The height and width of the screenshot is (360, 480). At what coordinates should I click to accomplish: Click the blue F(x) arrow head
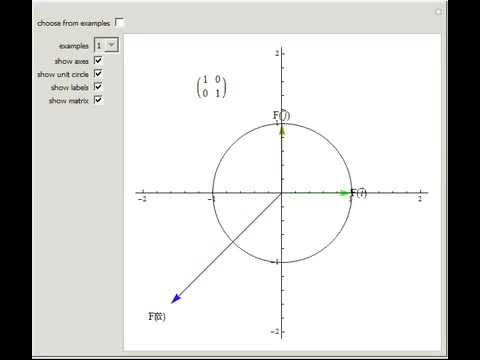click(x=176, y=298)
